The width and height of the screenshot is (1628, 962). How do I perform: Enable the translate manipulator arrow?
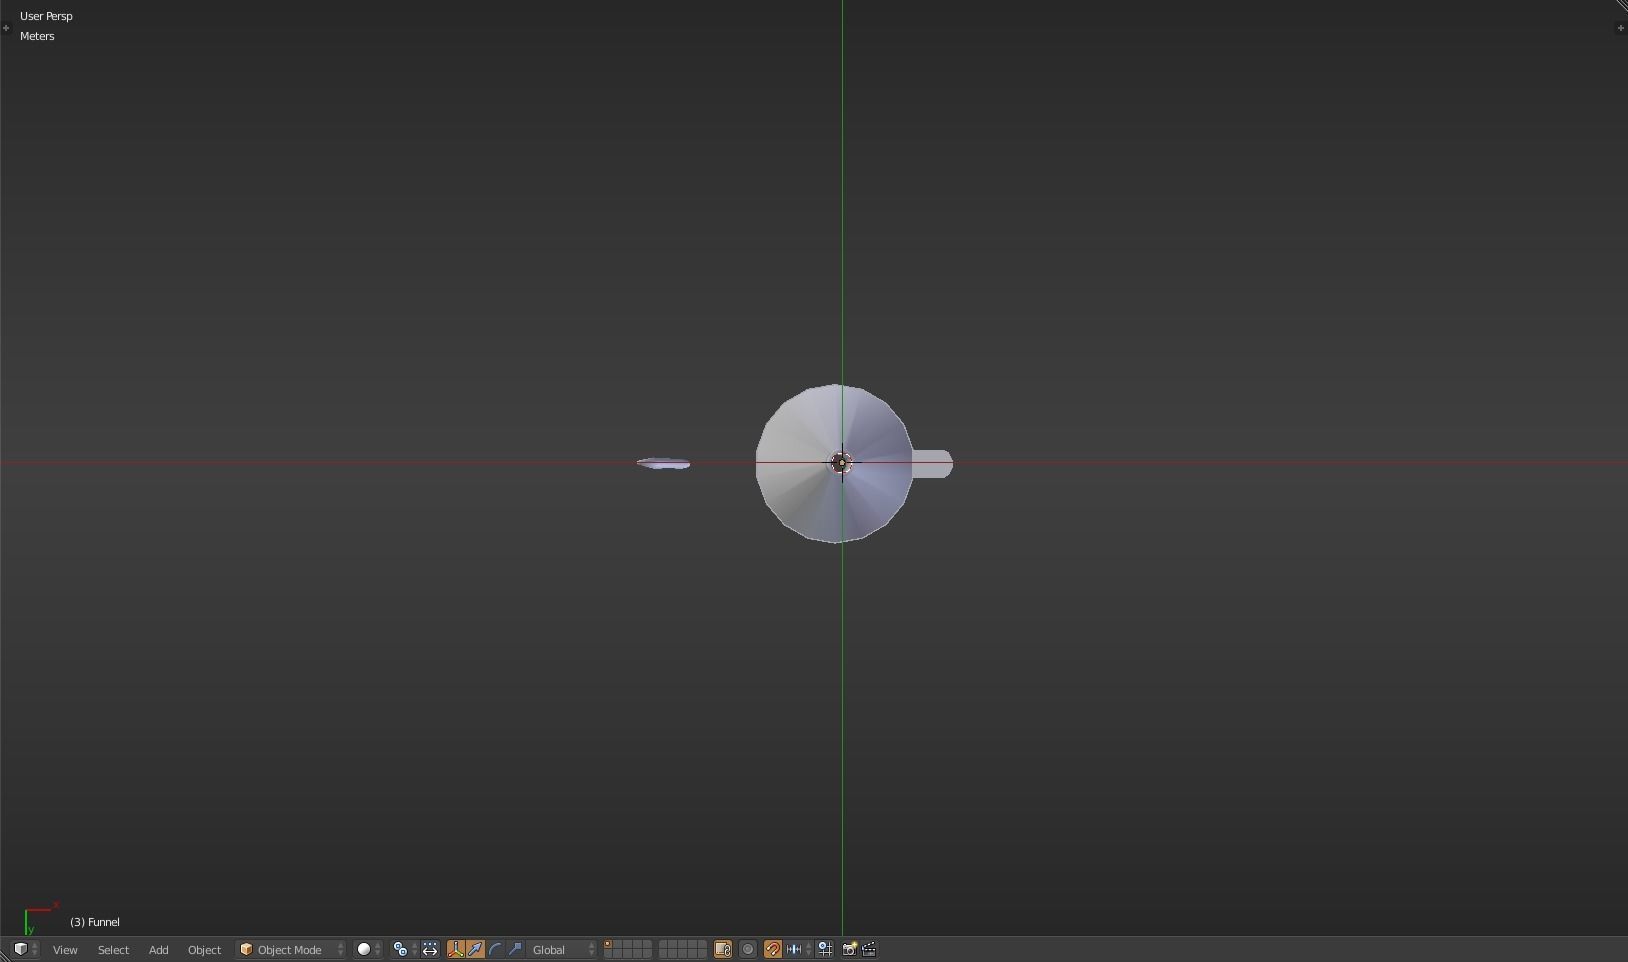click(x=476, y=949)
